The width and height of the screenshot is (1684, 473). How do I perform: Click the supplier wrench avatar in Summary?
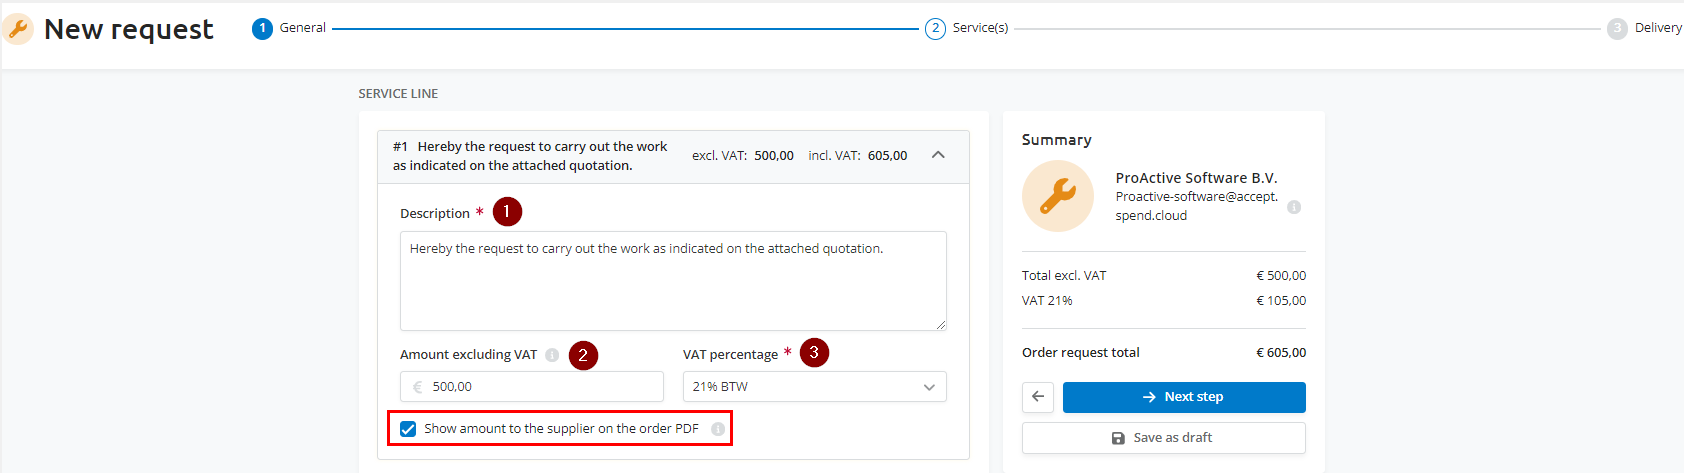tap(1057, 196)
